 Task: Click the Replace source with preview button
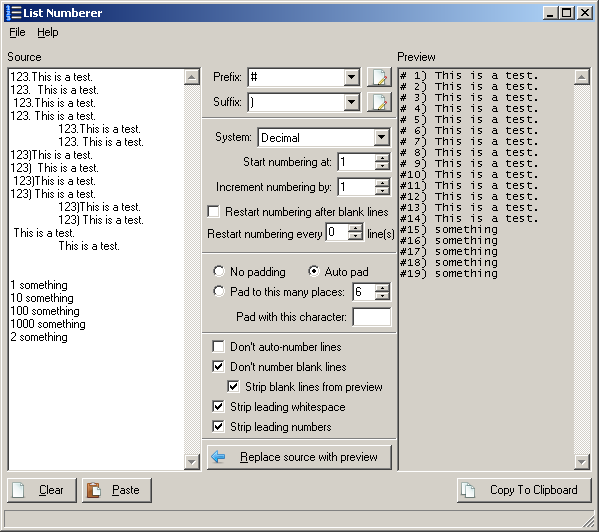point(300,457)
